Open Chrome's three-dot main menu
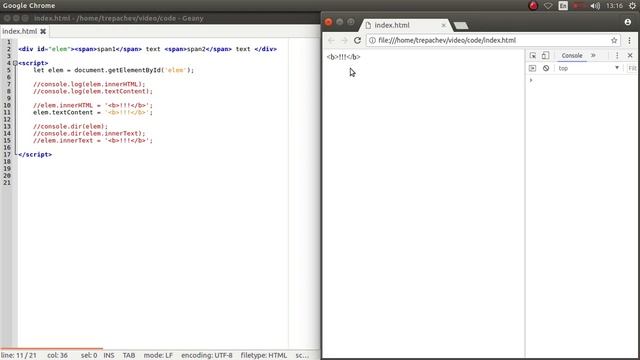 coord(629,40)
